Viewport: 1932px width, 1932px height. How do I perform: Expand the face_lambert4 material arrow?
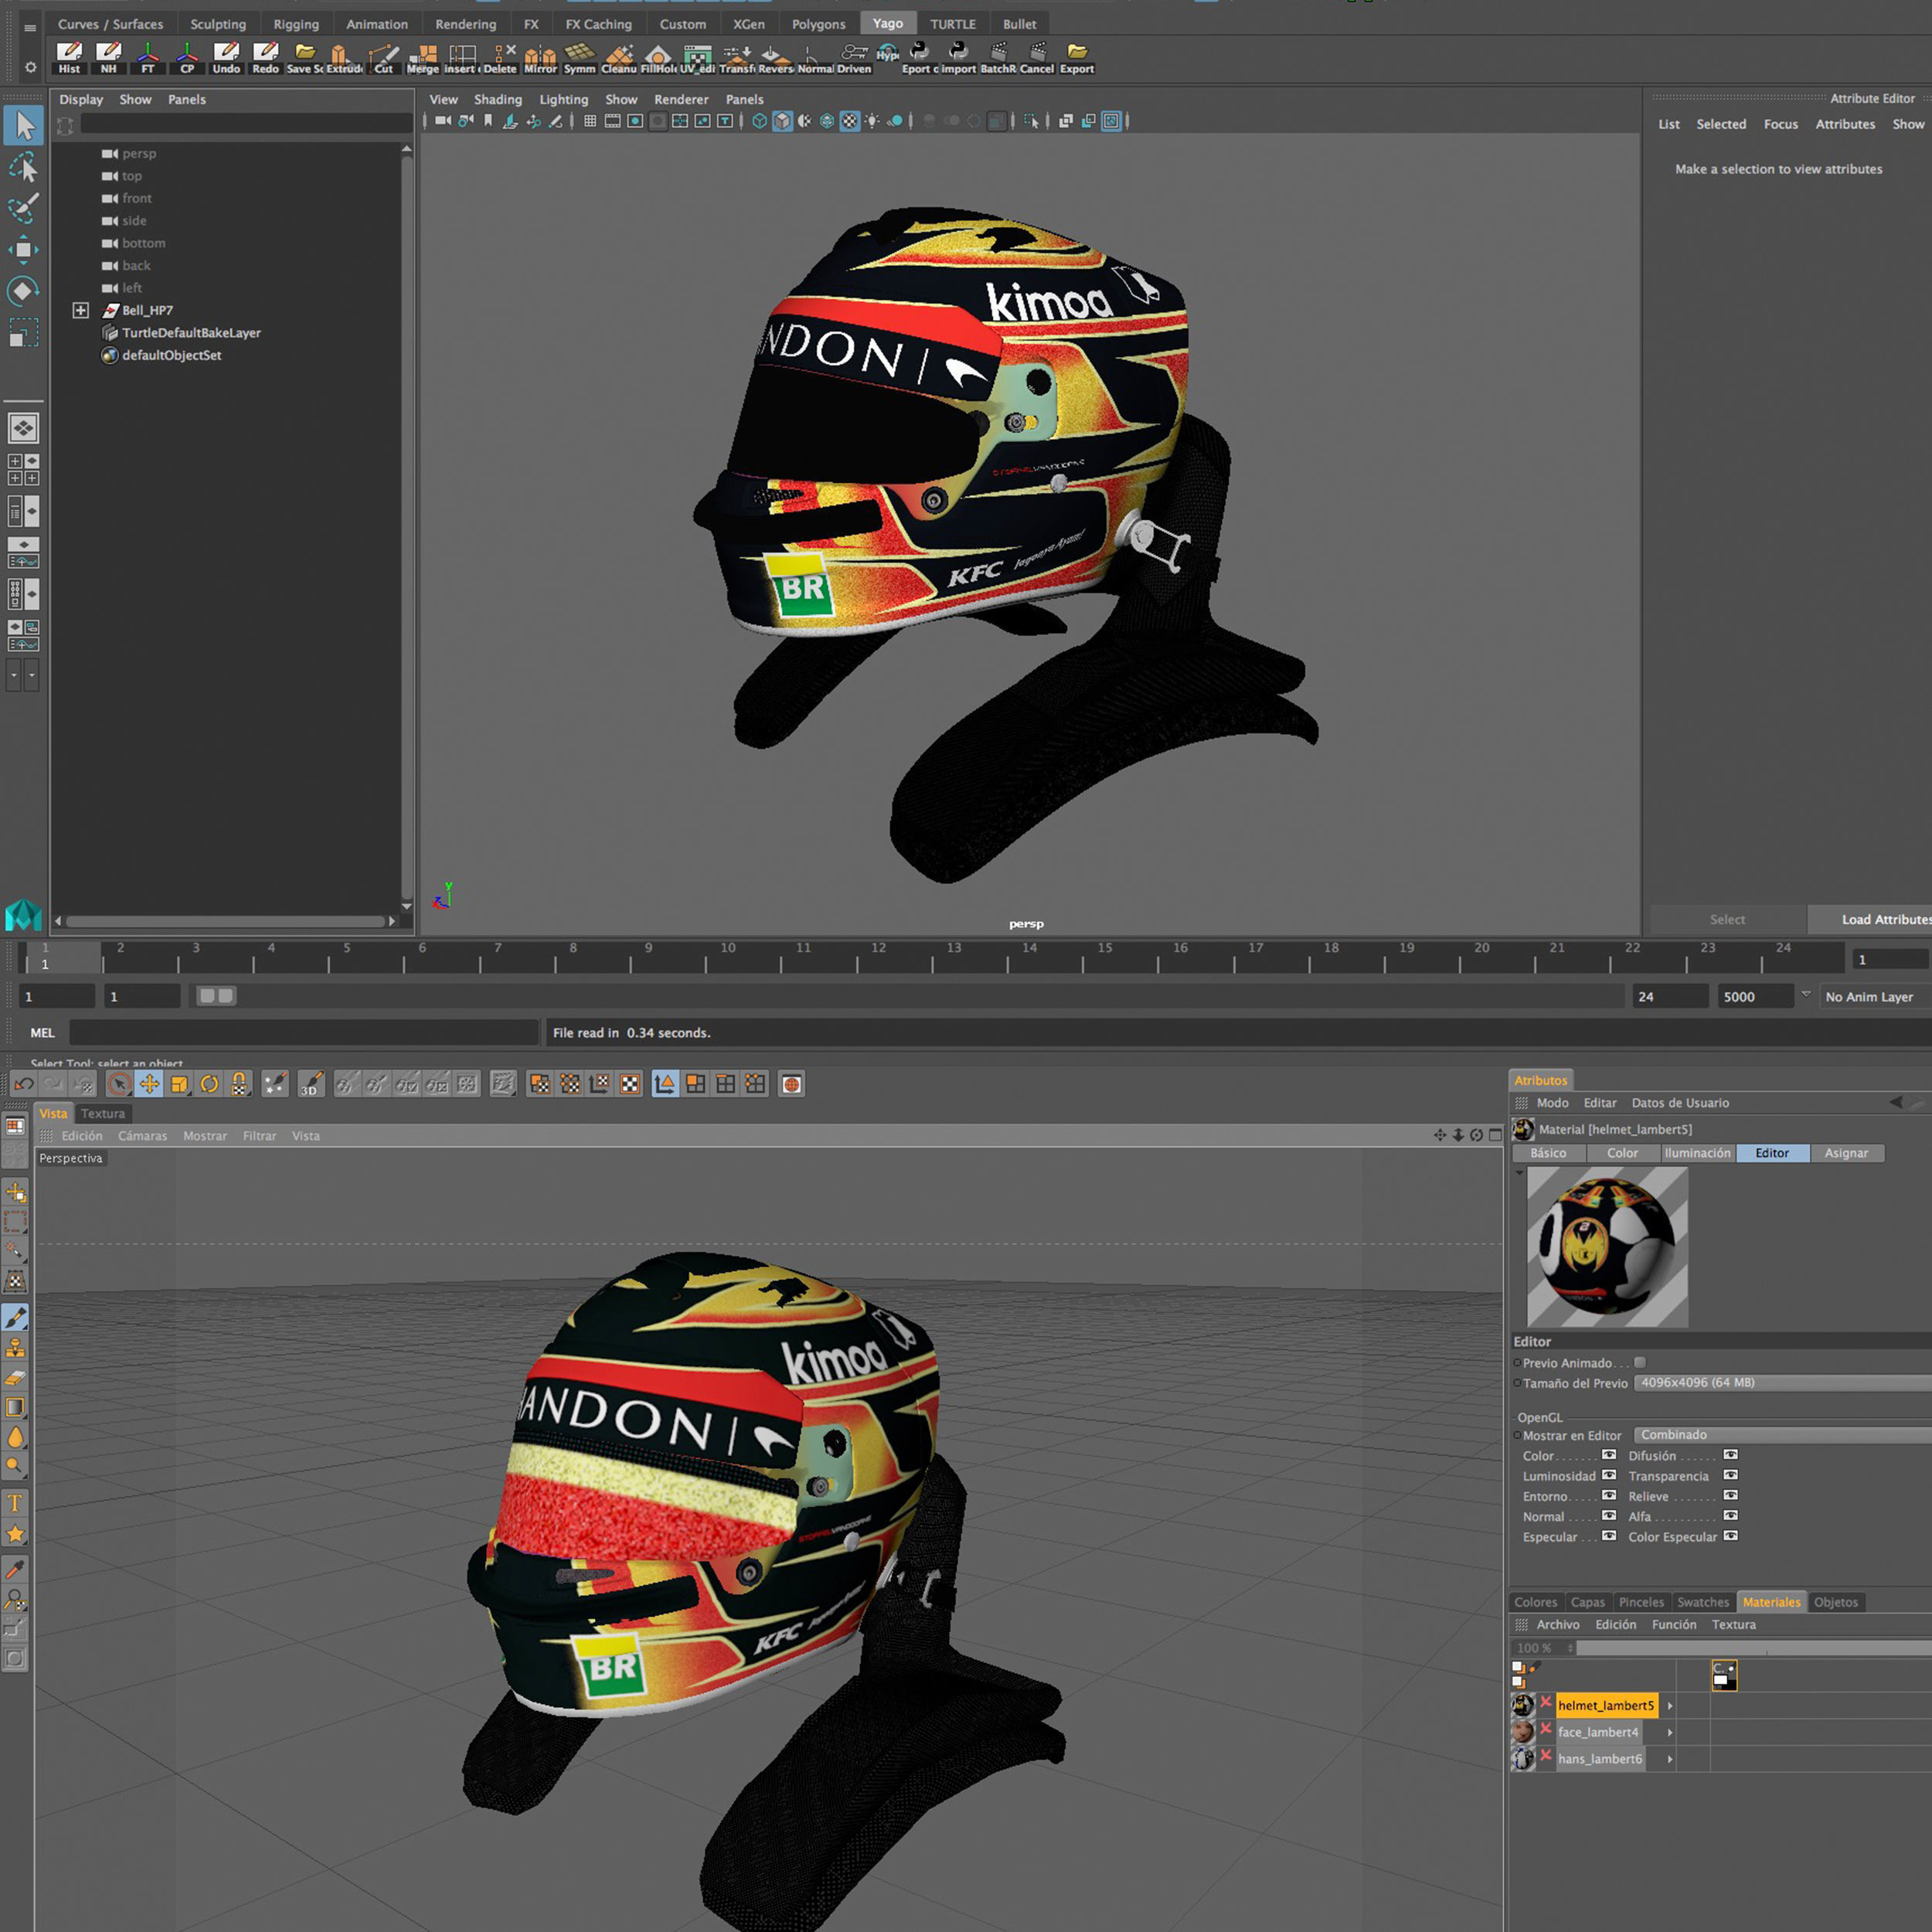1670,1732
